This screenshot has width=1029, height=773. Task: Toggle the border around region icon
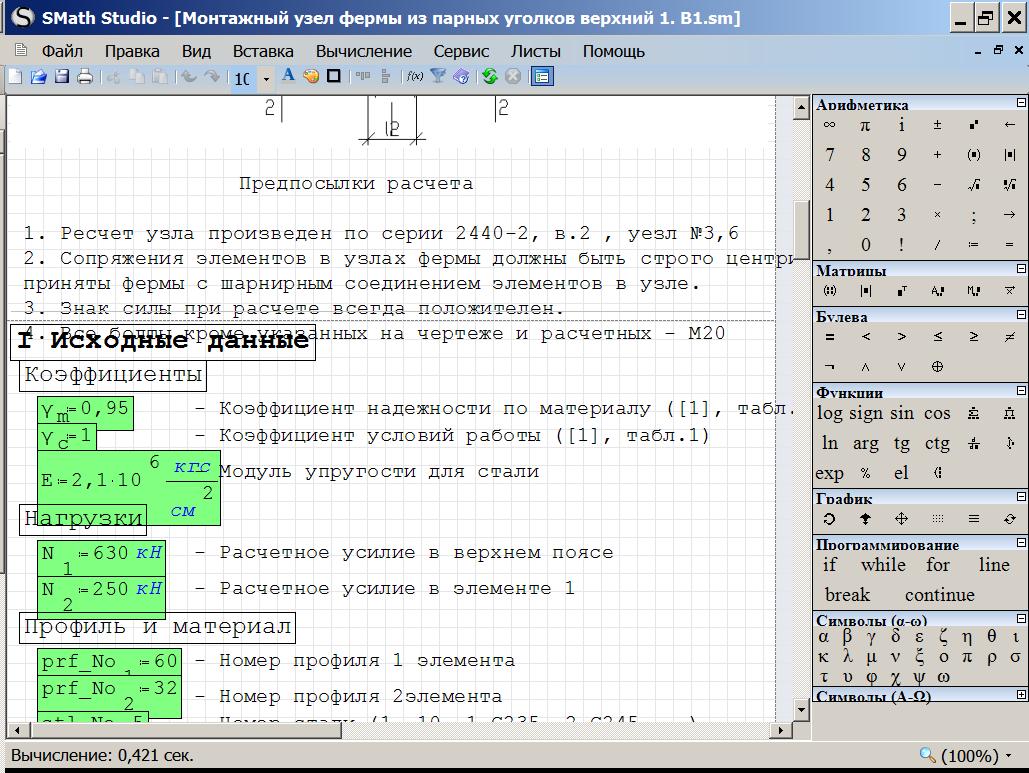(334, 77)
